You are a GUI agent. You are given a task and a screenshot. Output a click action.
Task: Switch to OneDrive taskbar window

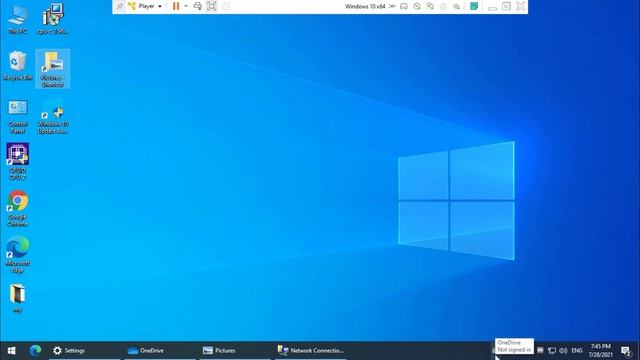160,350
